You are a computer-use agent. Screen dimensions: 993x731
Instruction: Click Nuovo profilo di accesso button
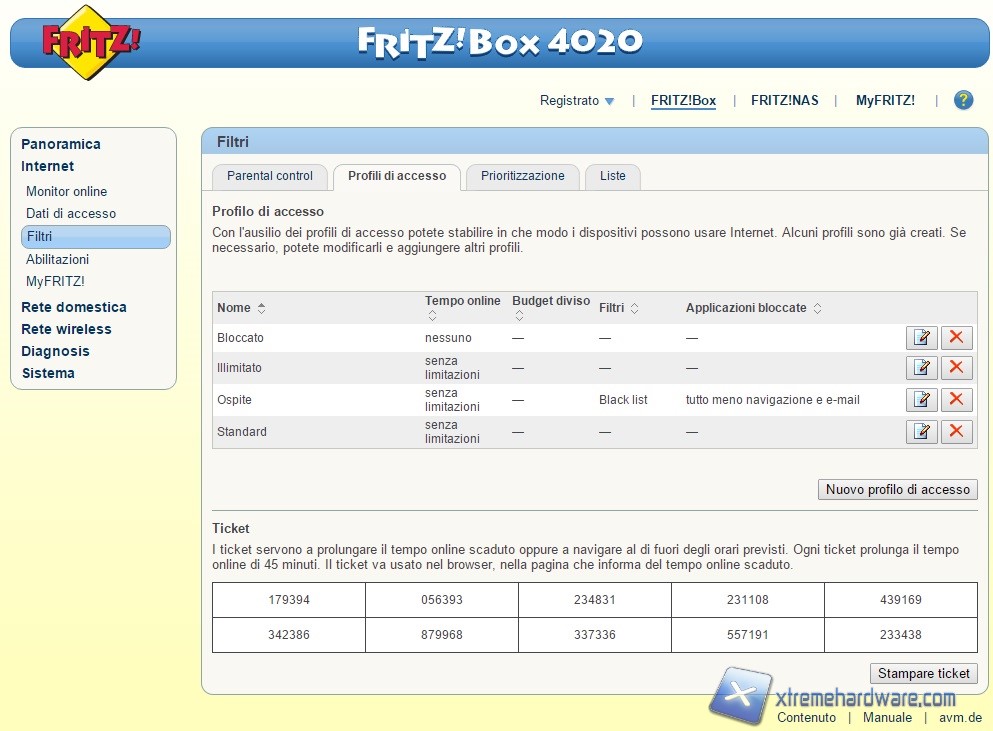click(x=897, y=489)
